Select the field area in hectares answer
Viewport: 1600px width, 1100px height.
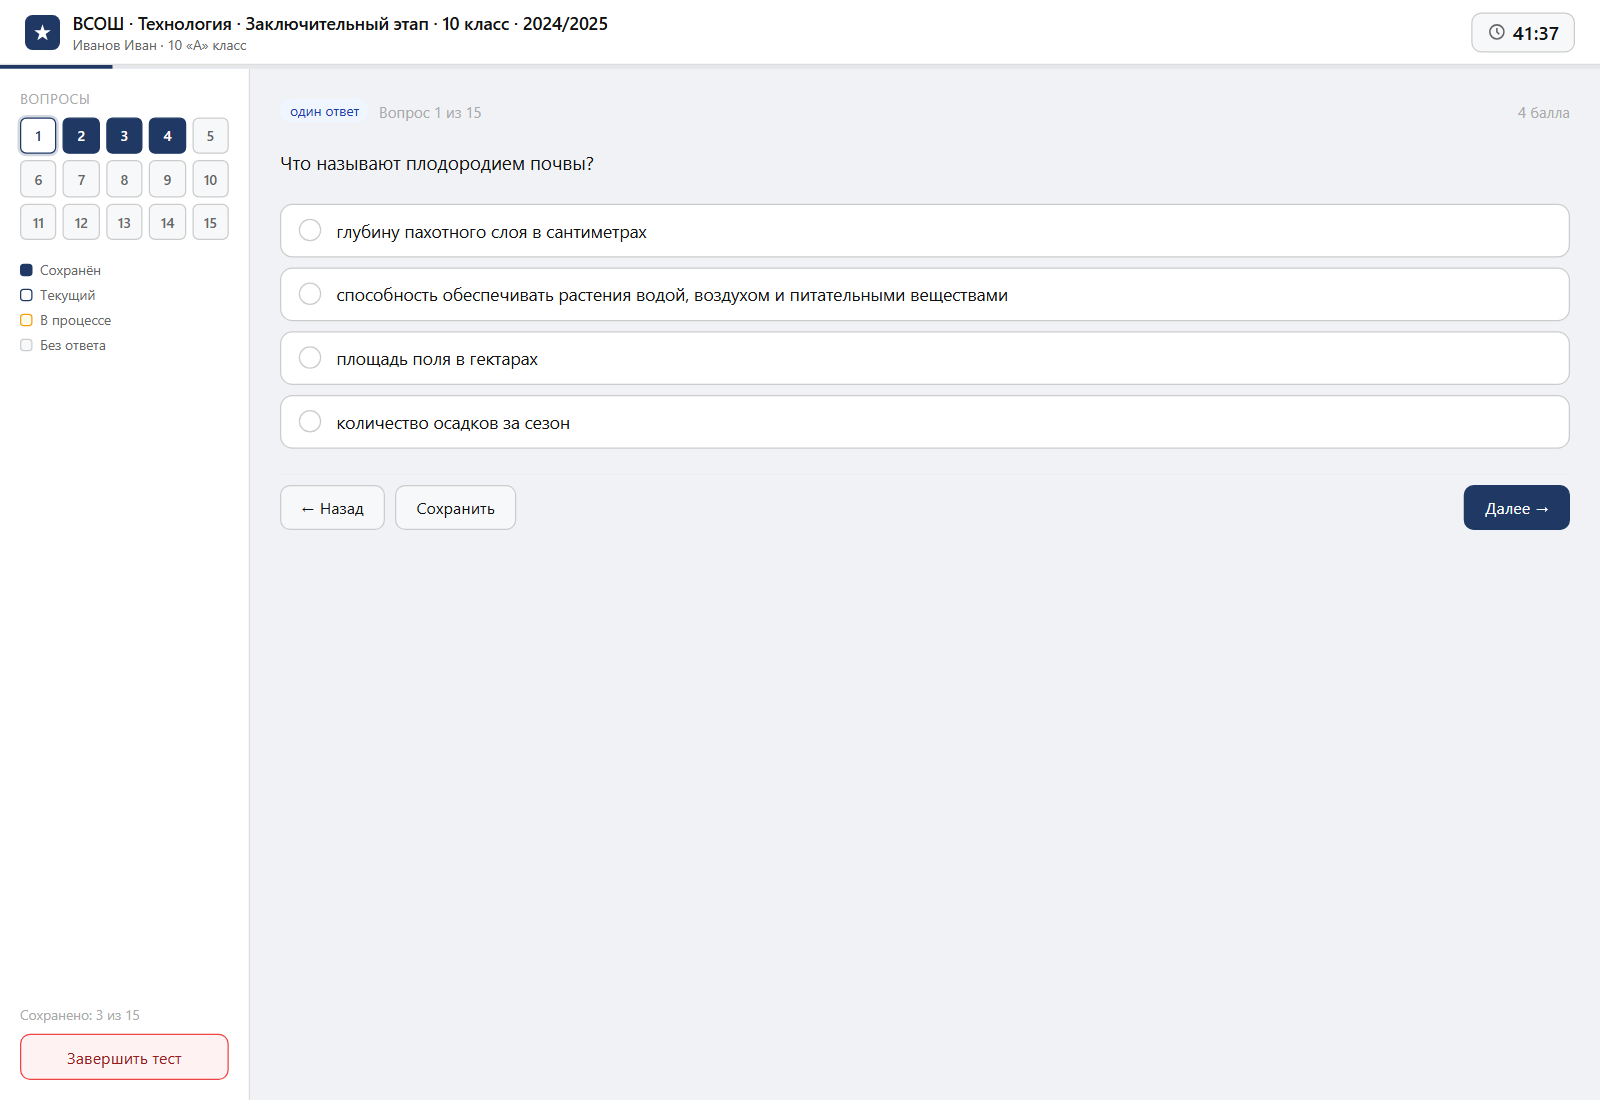[924, 359]
